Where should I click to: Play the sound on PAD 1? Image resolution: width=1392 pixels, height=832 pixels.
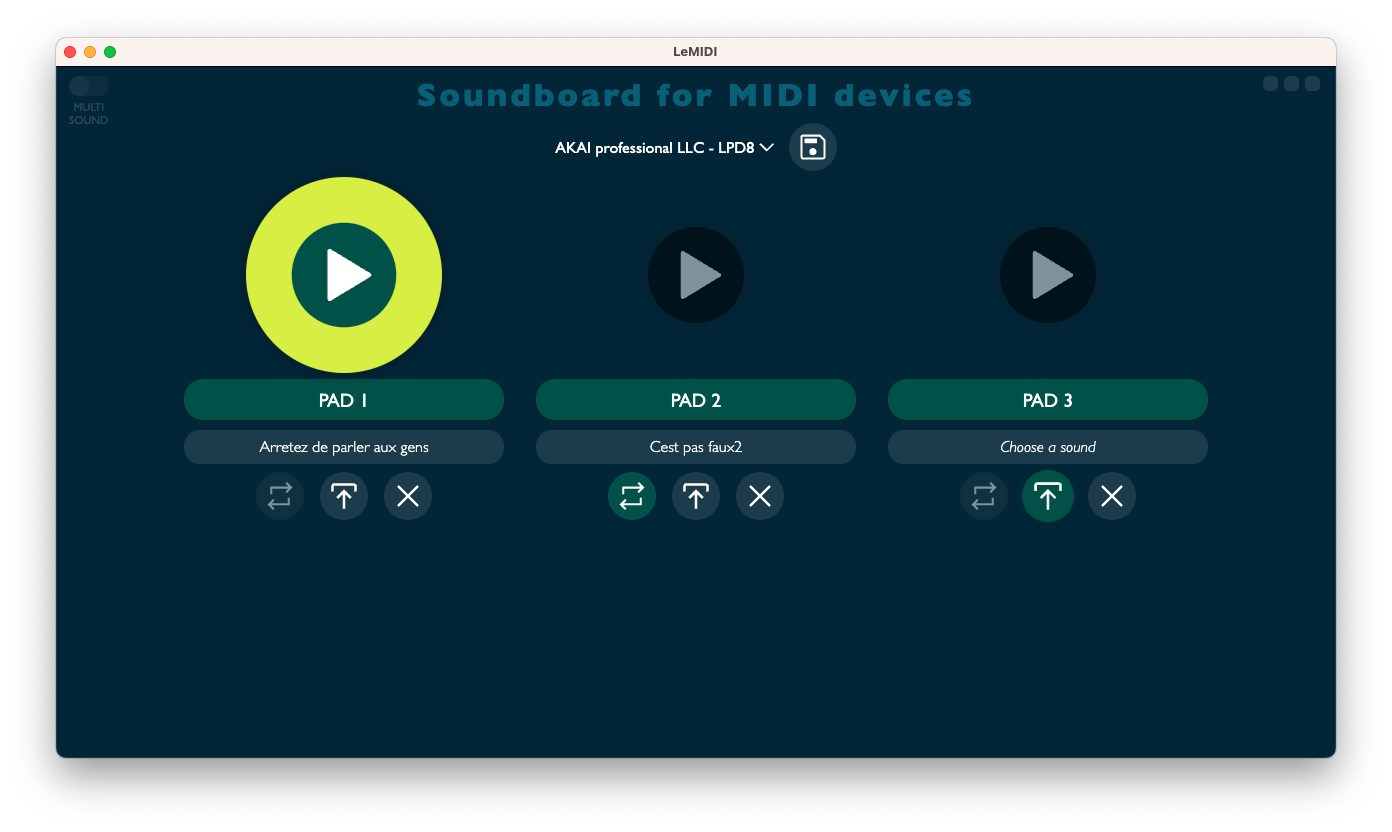344,275
